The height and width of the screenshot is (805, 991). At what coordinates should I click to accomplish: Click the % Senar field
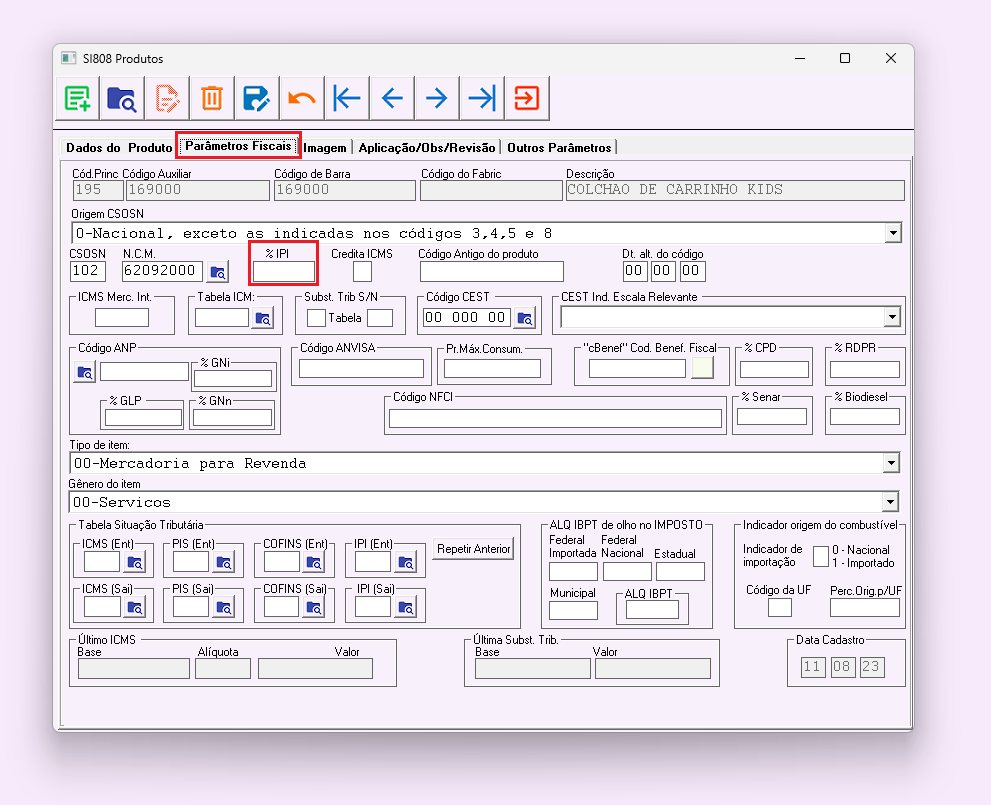[x=772, y=416]
